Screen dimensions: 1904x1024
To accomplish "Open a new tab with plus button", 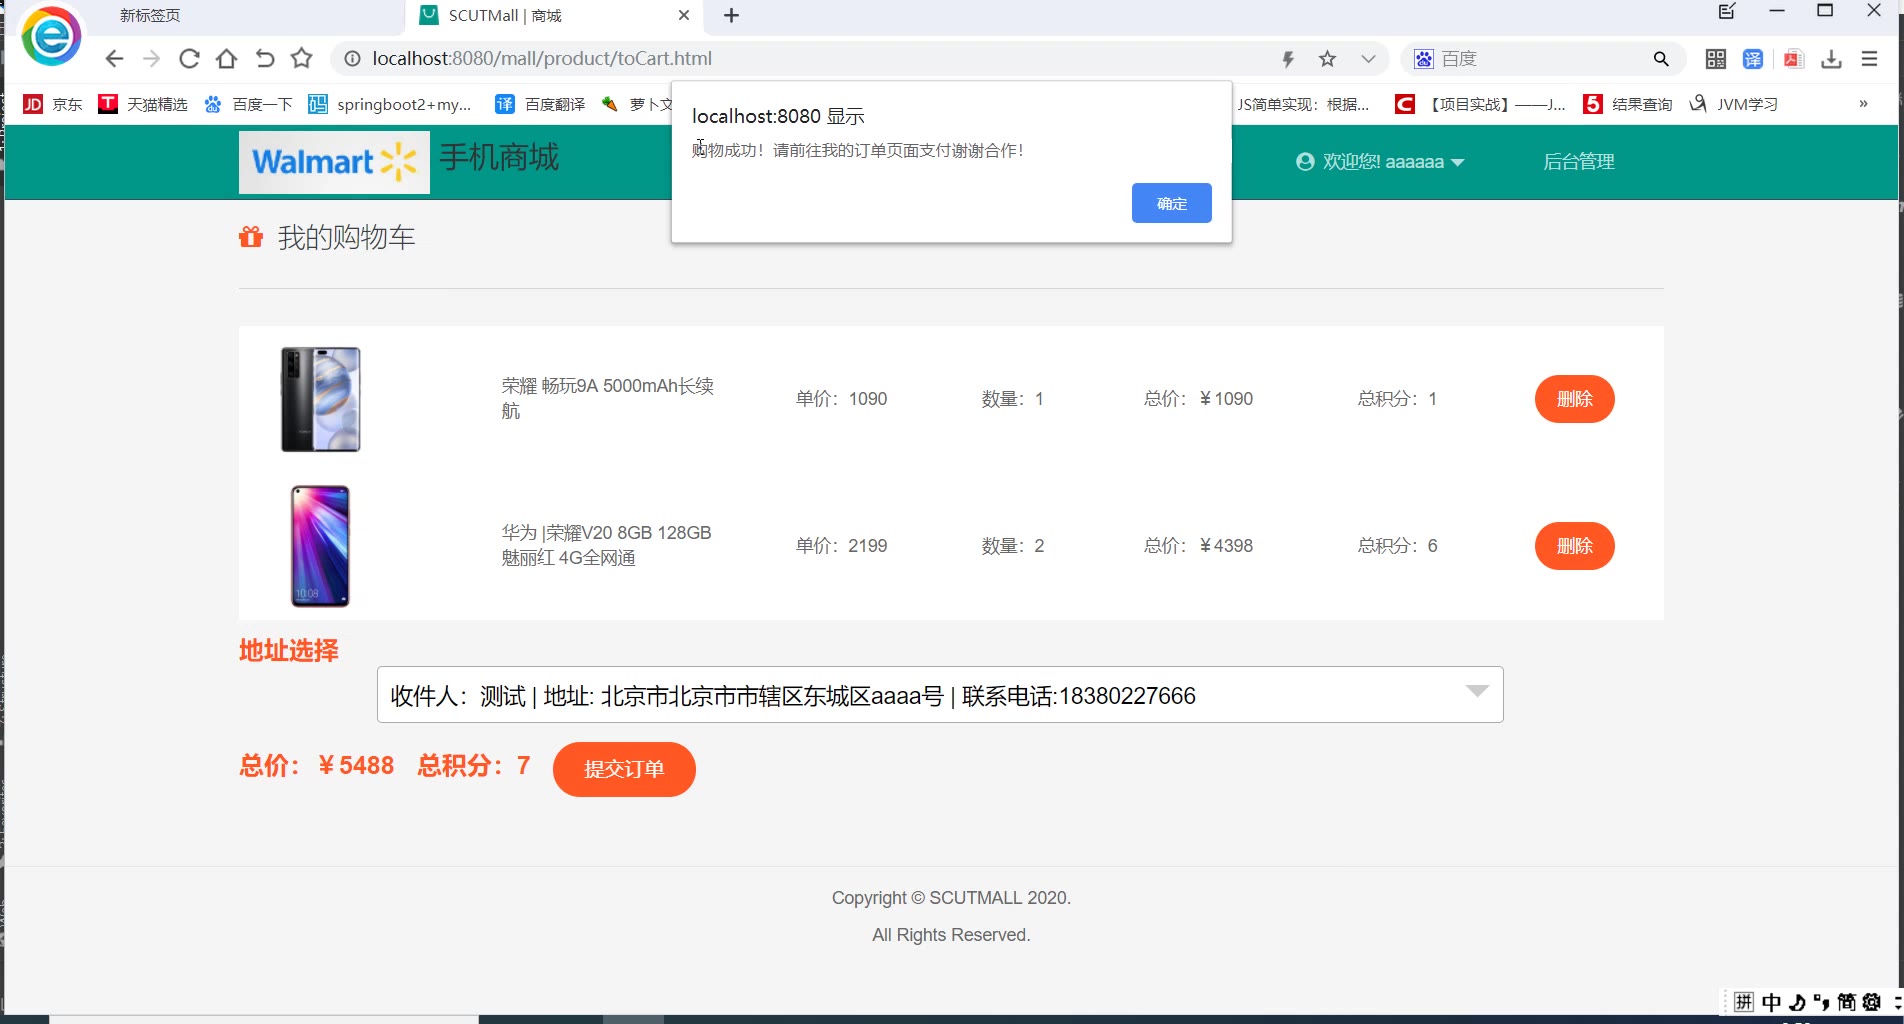I will coord(731,15).
